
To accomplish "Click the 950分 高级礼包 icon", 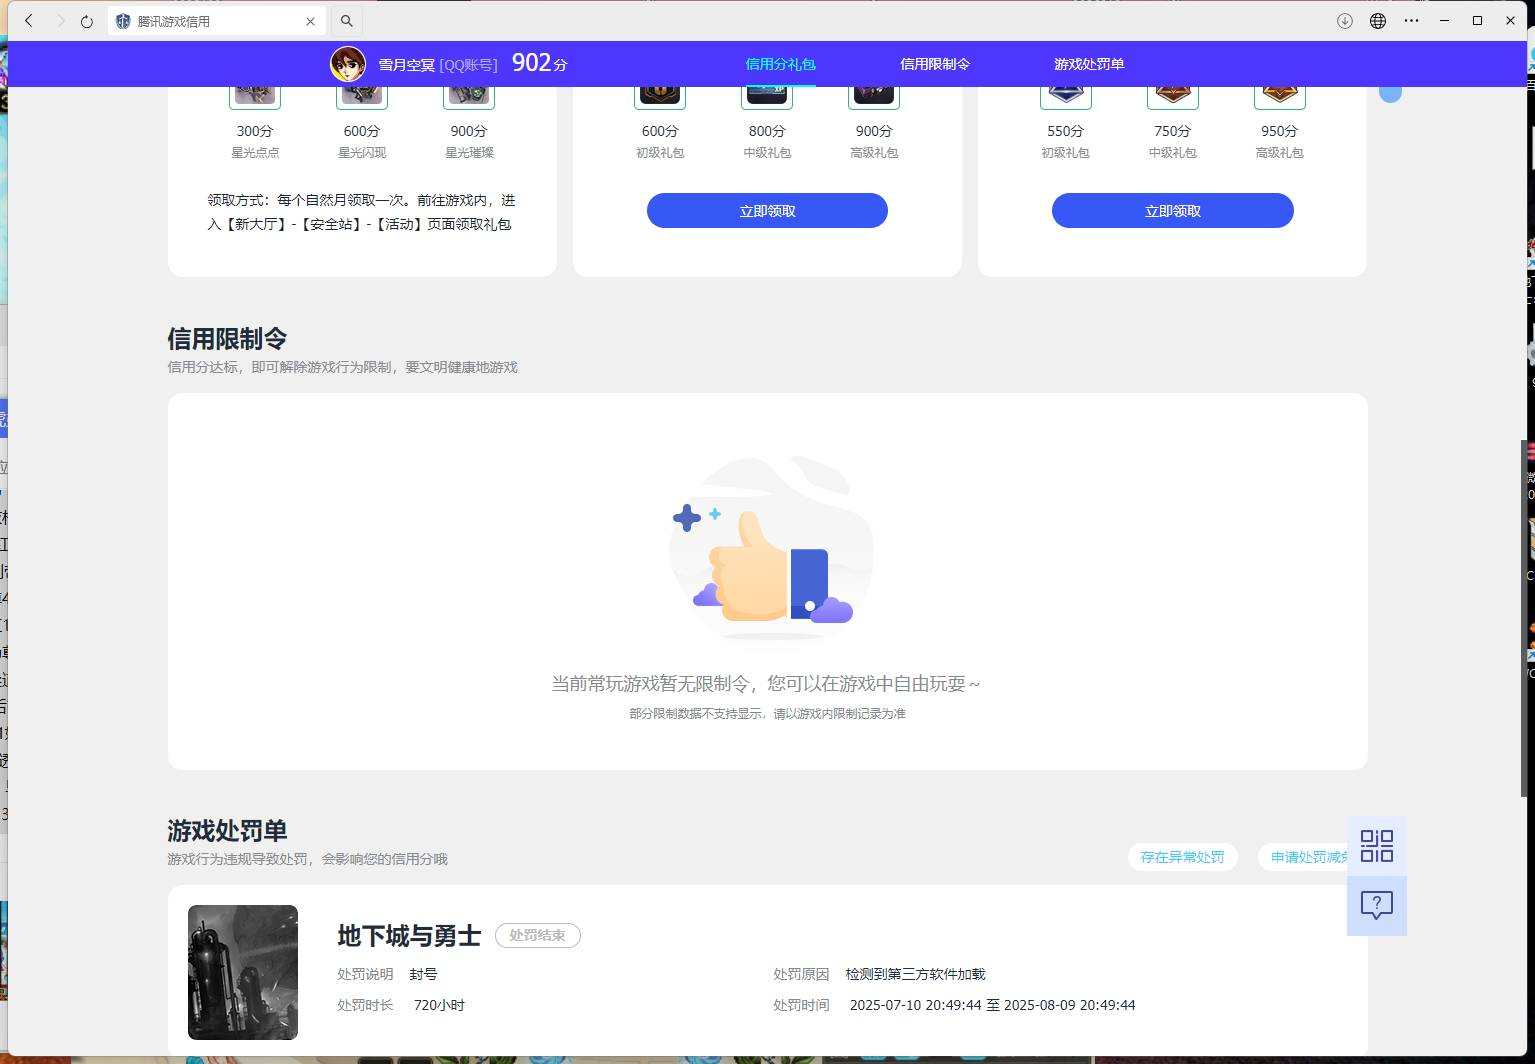I will (1279, 97).
